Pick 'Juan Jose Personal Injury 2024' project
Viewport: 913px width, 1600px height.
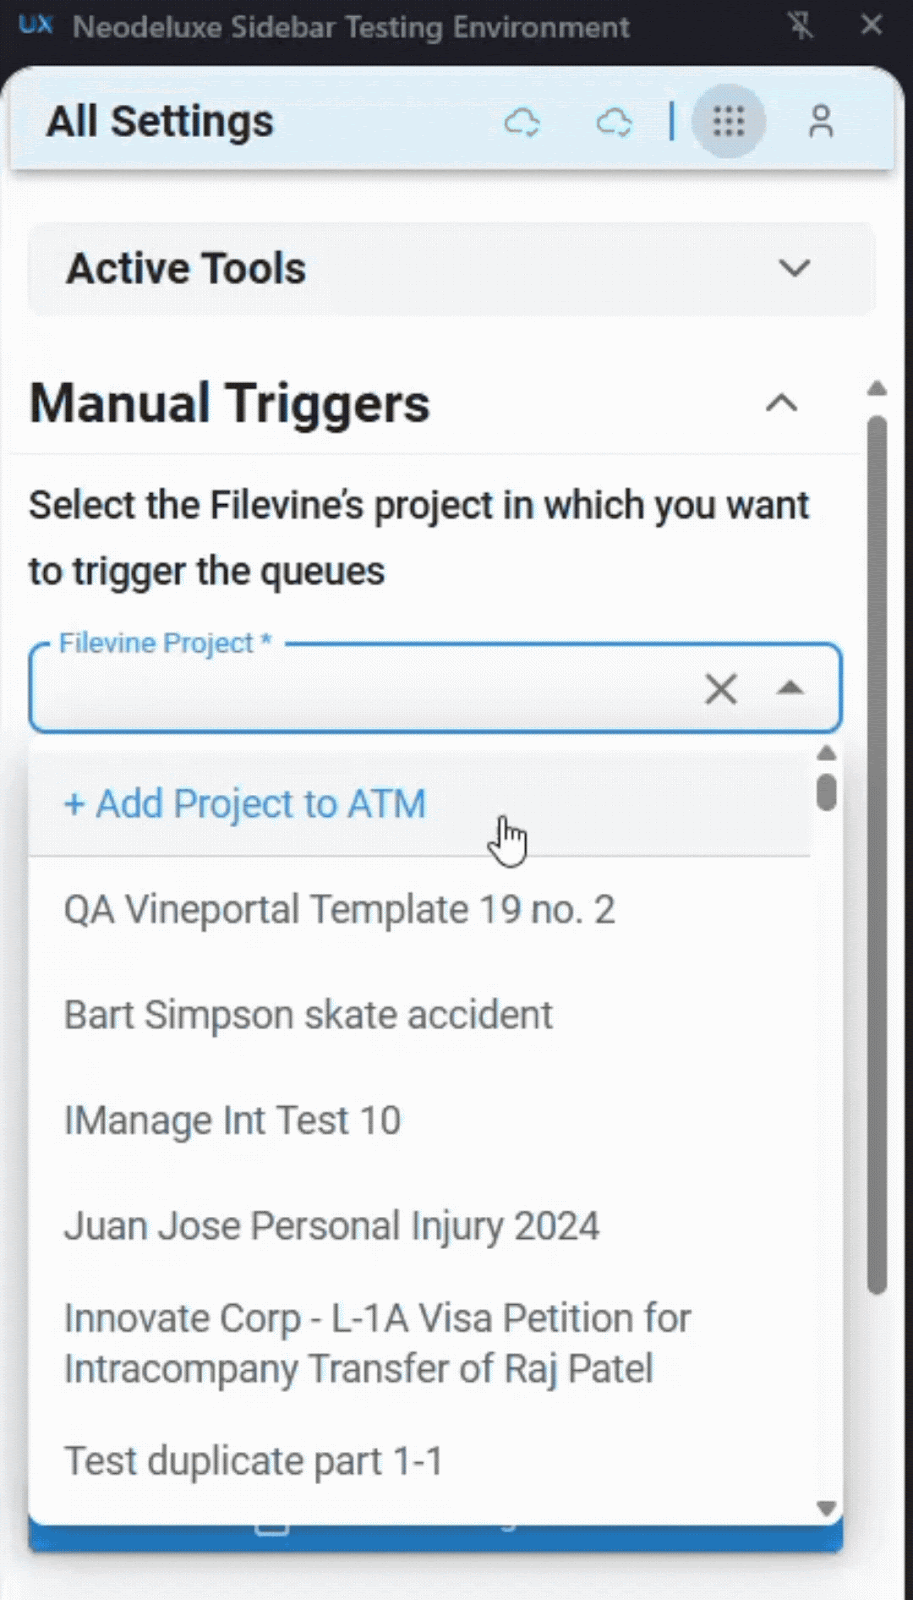331,1226
